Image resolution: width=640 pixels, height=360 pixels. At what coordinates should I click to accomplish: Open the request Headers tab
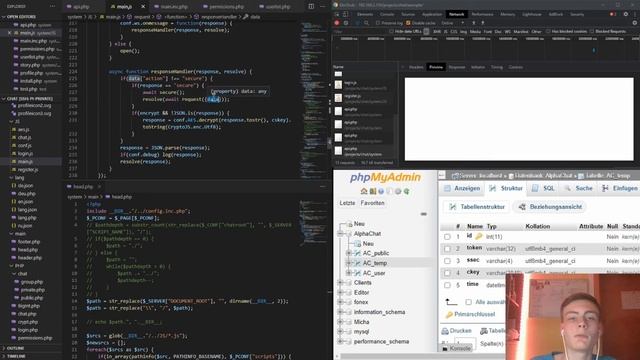pos(416,67)
